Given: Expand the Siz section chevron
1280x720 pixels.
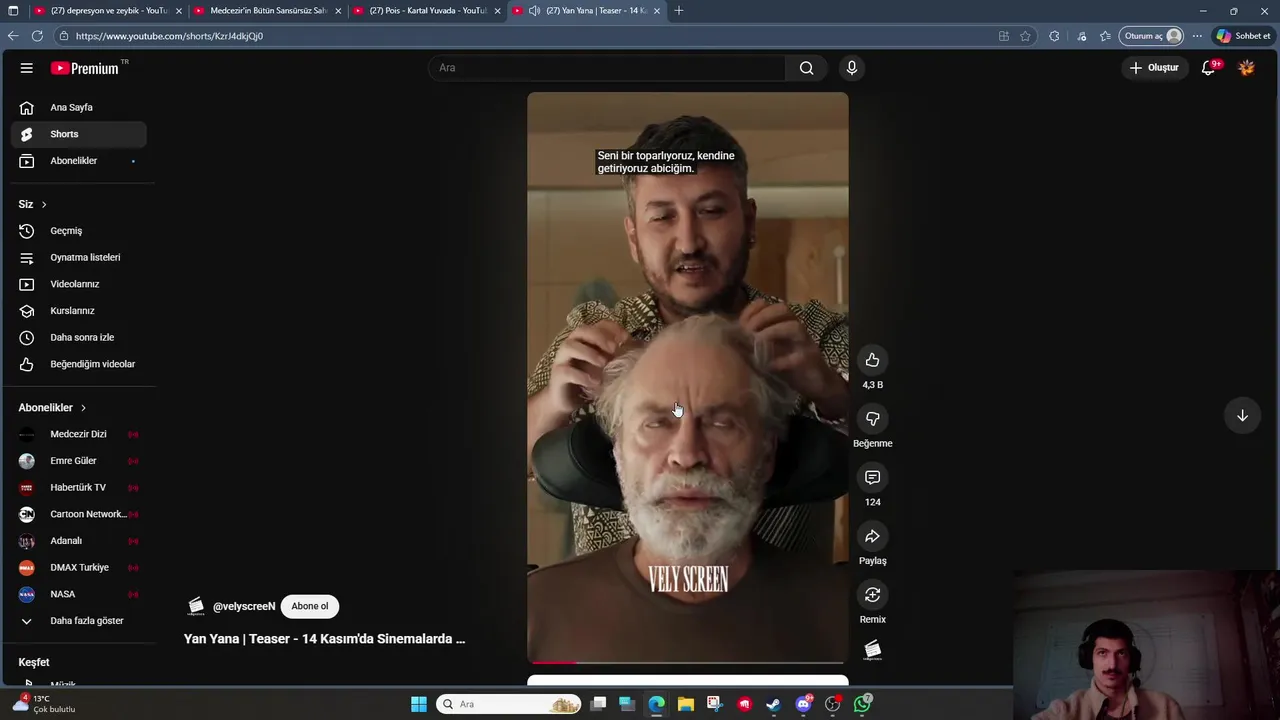Looking at the screenshot, I should pyautogui.click(x=44, y=204).
